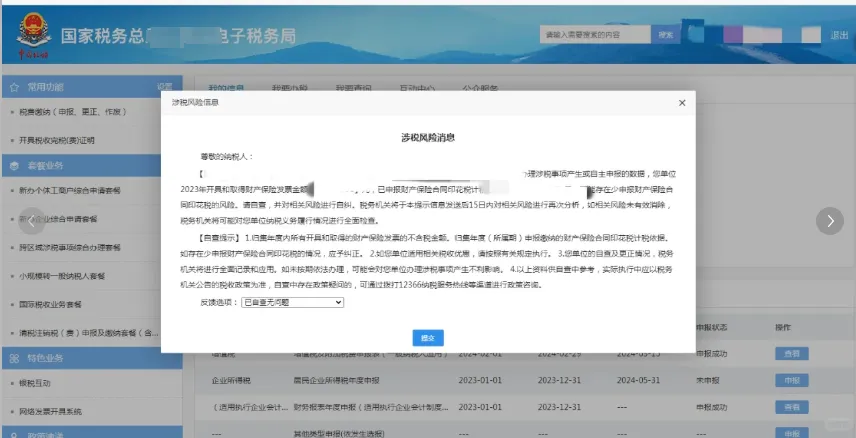The width and height of the screenshot is (856, 438).
Task: Open 清税注销税（费）申报及缴纳套餐
Action: click(88, 333)
